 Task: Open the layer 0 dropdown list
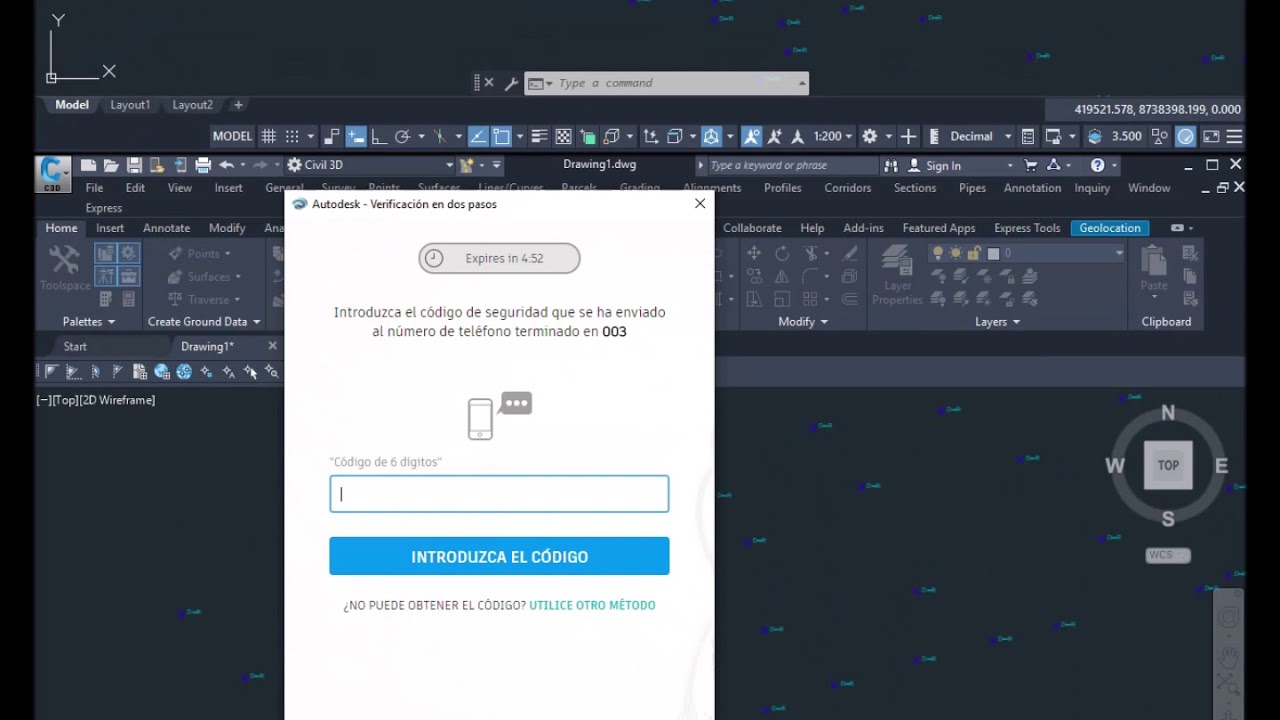pyautogui.click(x=1118, y=254)
